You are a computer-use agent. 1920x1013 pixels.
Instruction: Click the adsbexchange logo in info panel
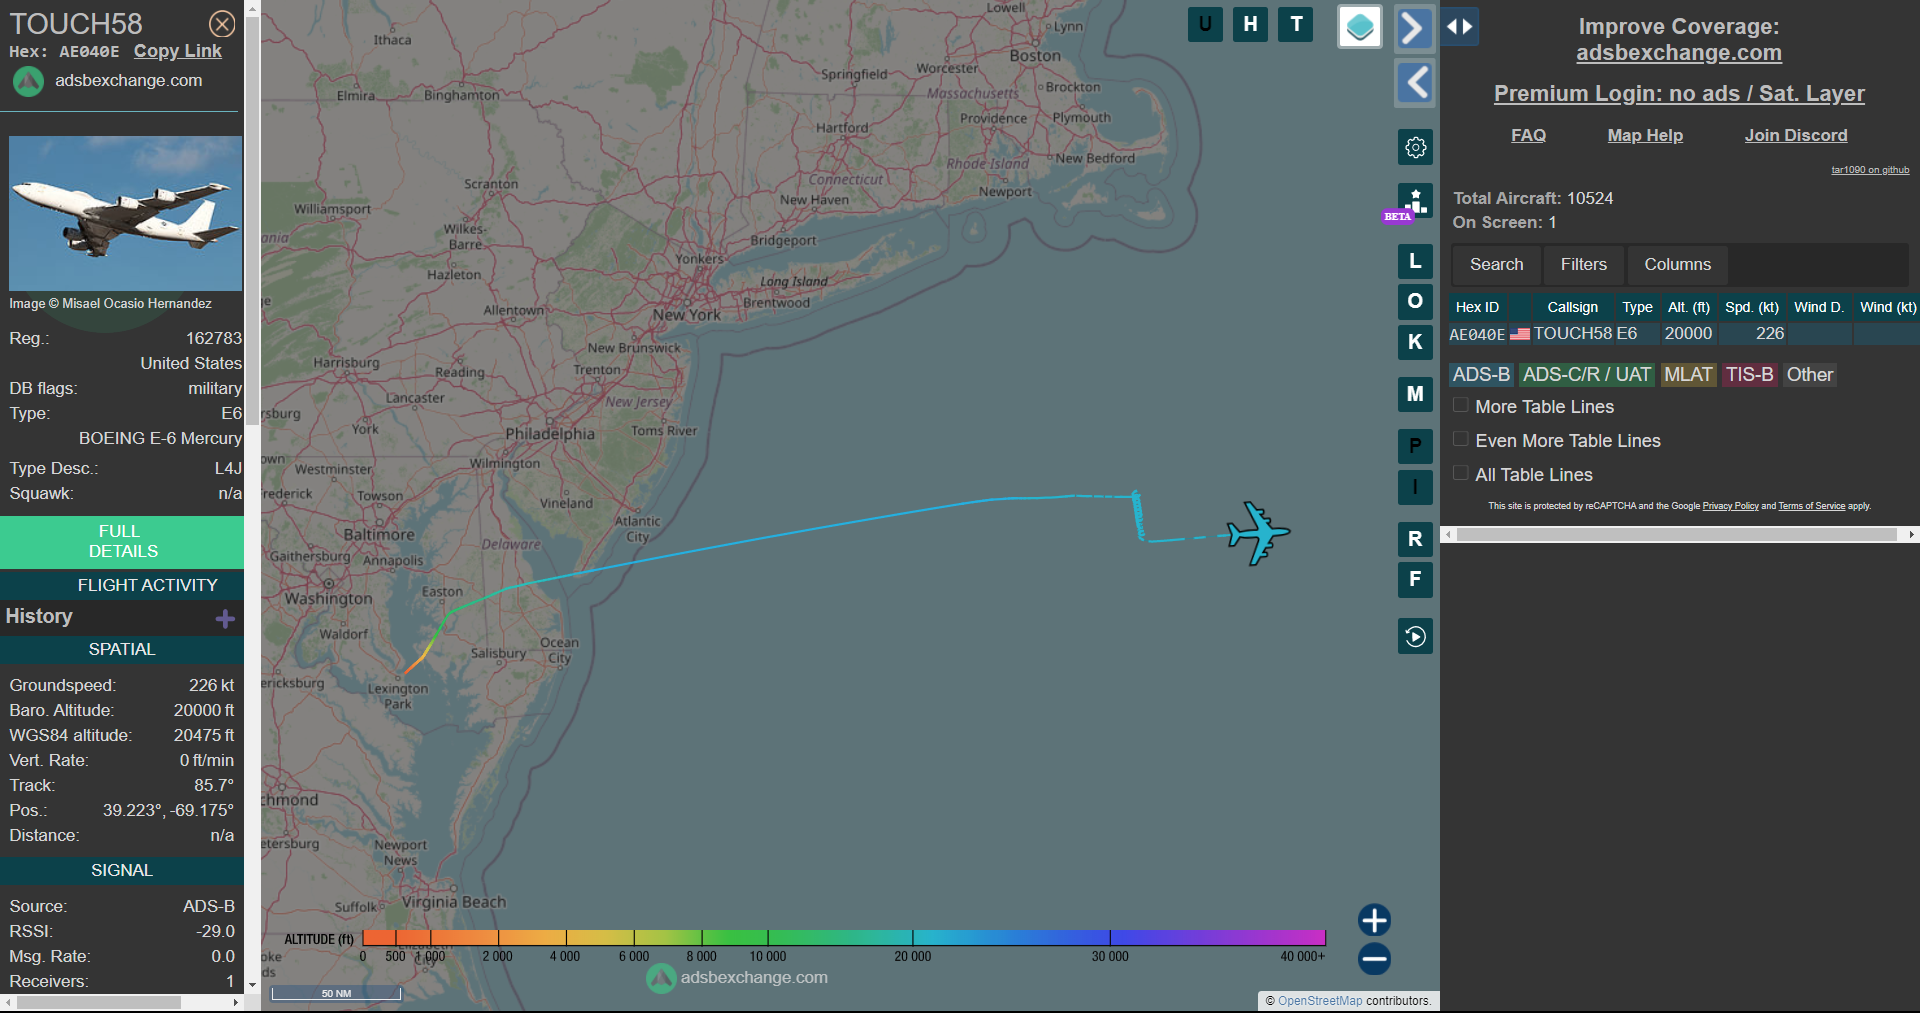pyautogui.click(x=28, y=81)
